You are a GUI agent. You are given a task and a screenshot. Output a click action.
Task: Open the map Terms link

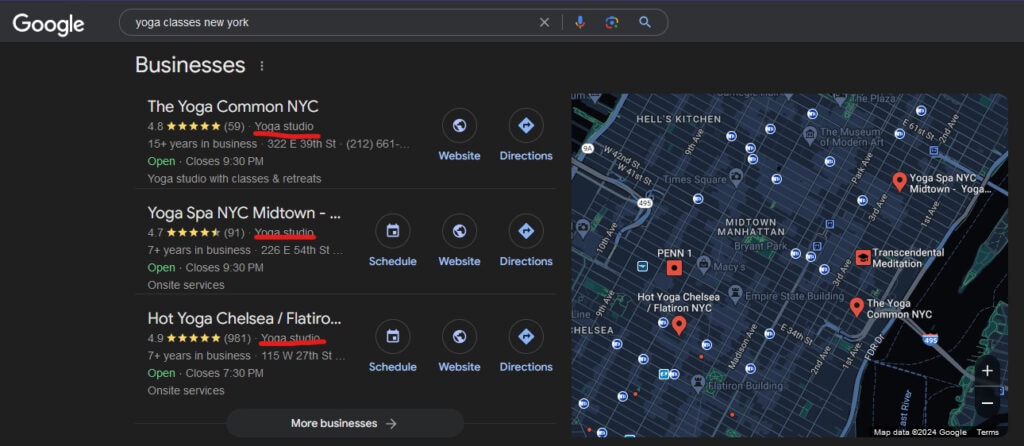click(x=987, y=432)
